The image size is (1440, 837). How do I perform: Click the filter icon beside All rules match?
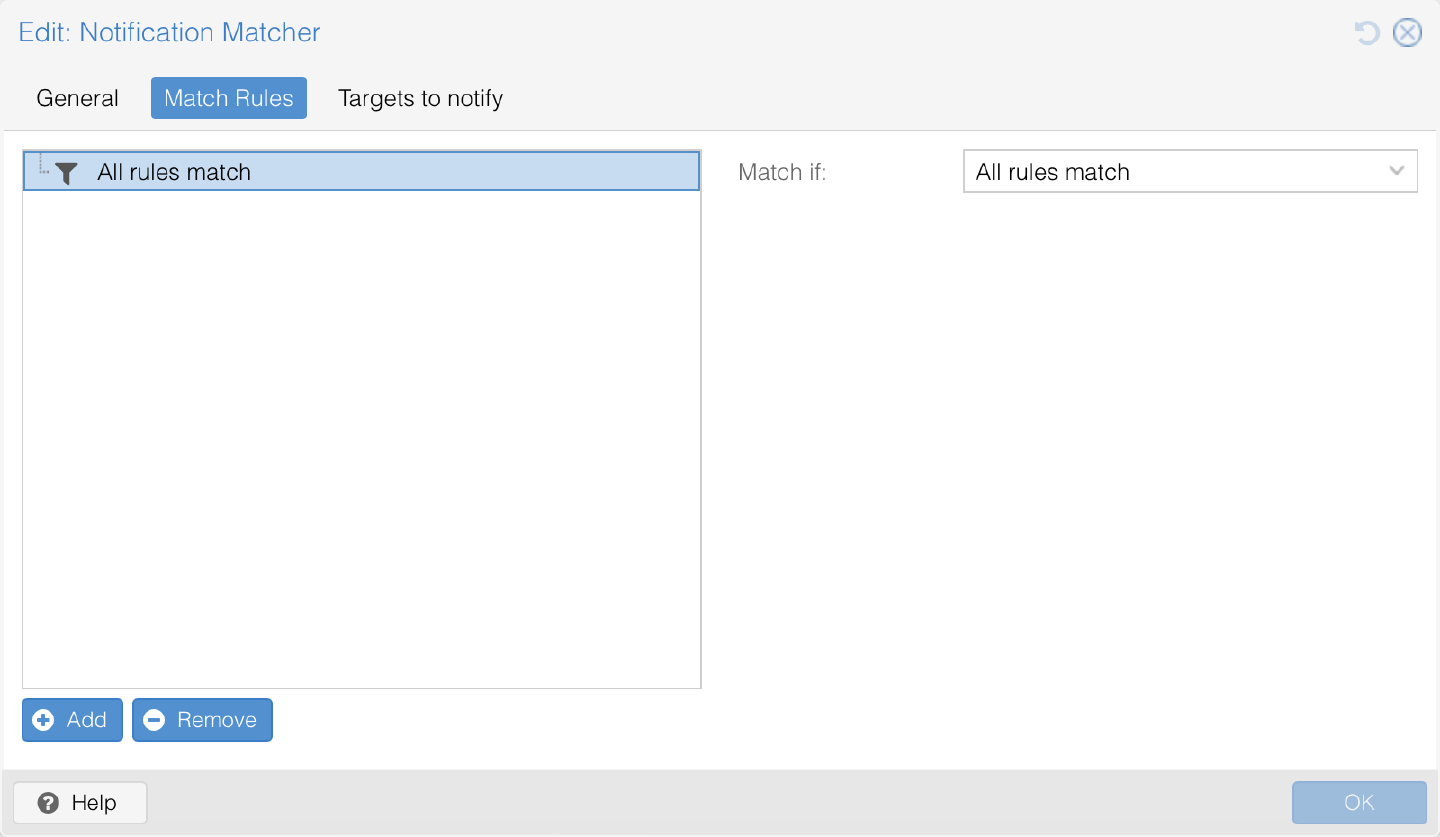(66, 172)
